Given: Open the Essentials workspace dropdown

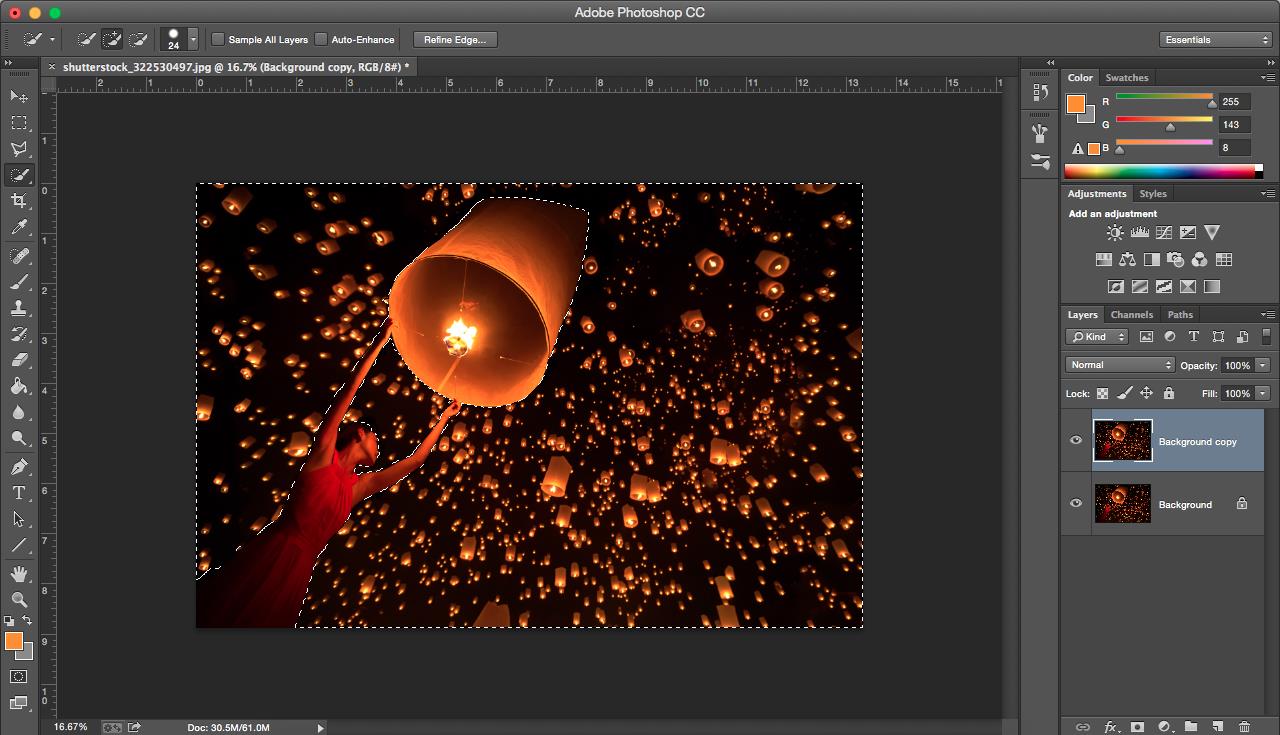Looking at the screenshot, I should pos(1216,40).
